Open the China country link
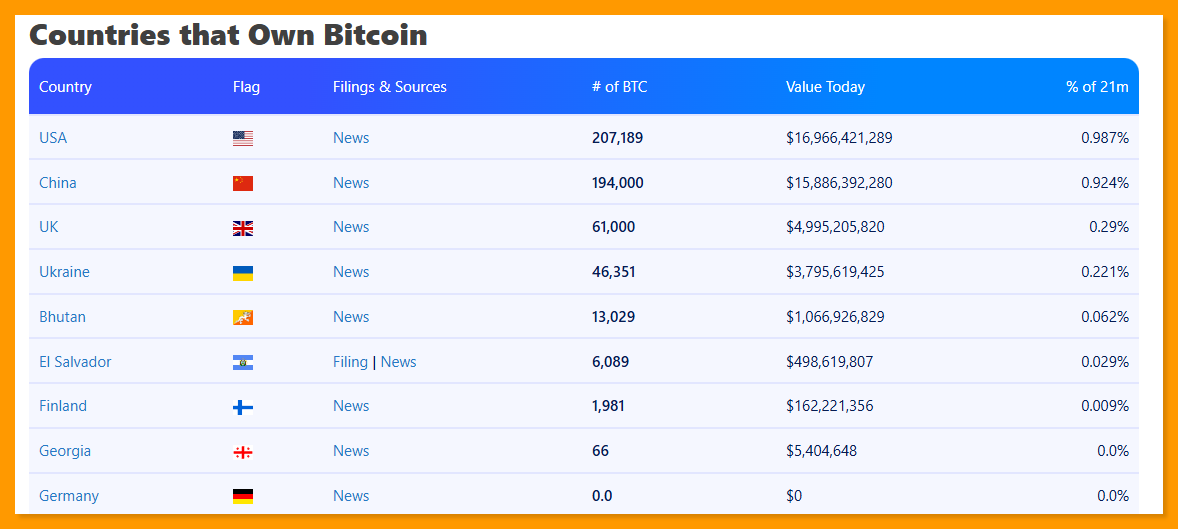 (58, 183)
